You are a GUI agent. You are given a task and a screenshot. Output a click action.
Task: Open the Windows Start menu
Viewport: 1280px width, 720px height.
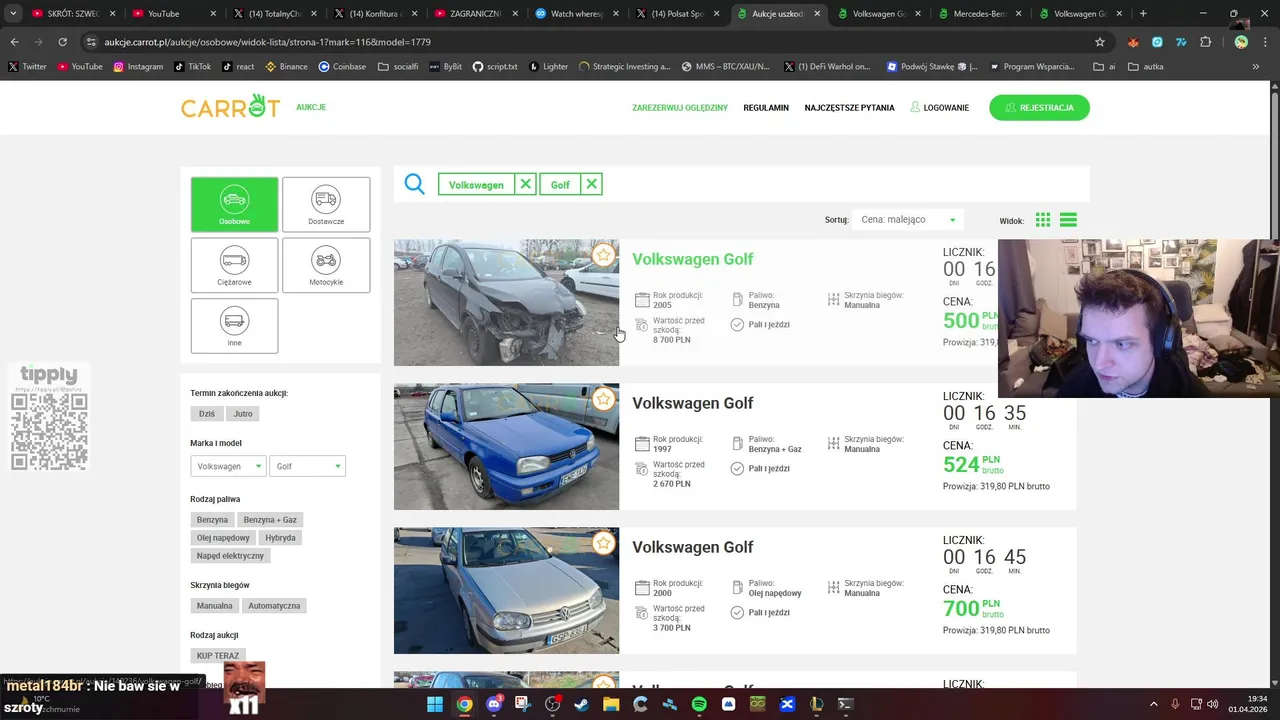pos(435,704)
